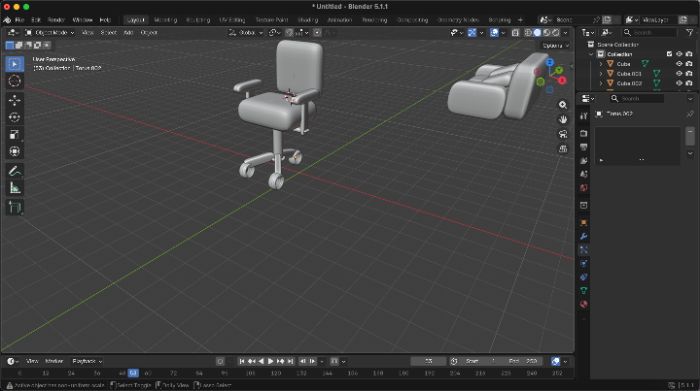This screenshot has height=391, width=700.
Task: Select the Add Cube tool
Action: [14, 208]
